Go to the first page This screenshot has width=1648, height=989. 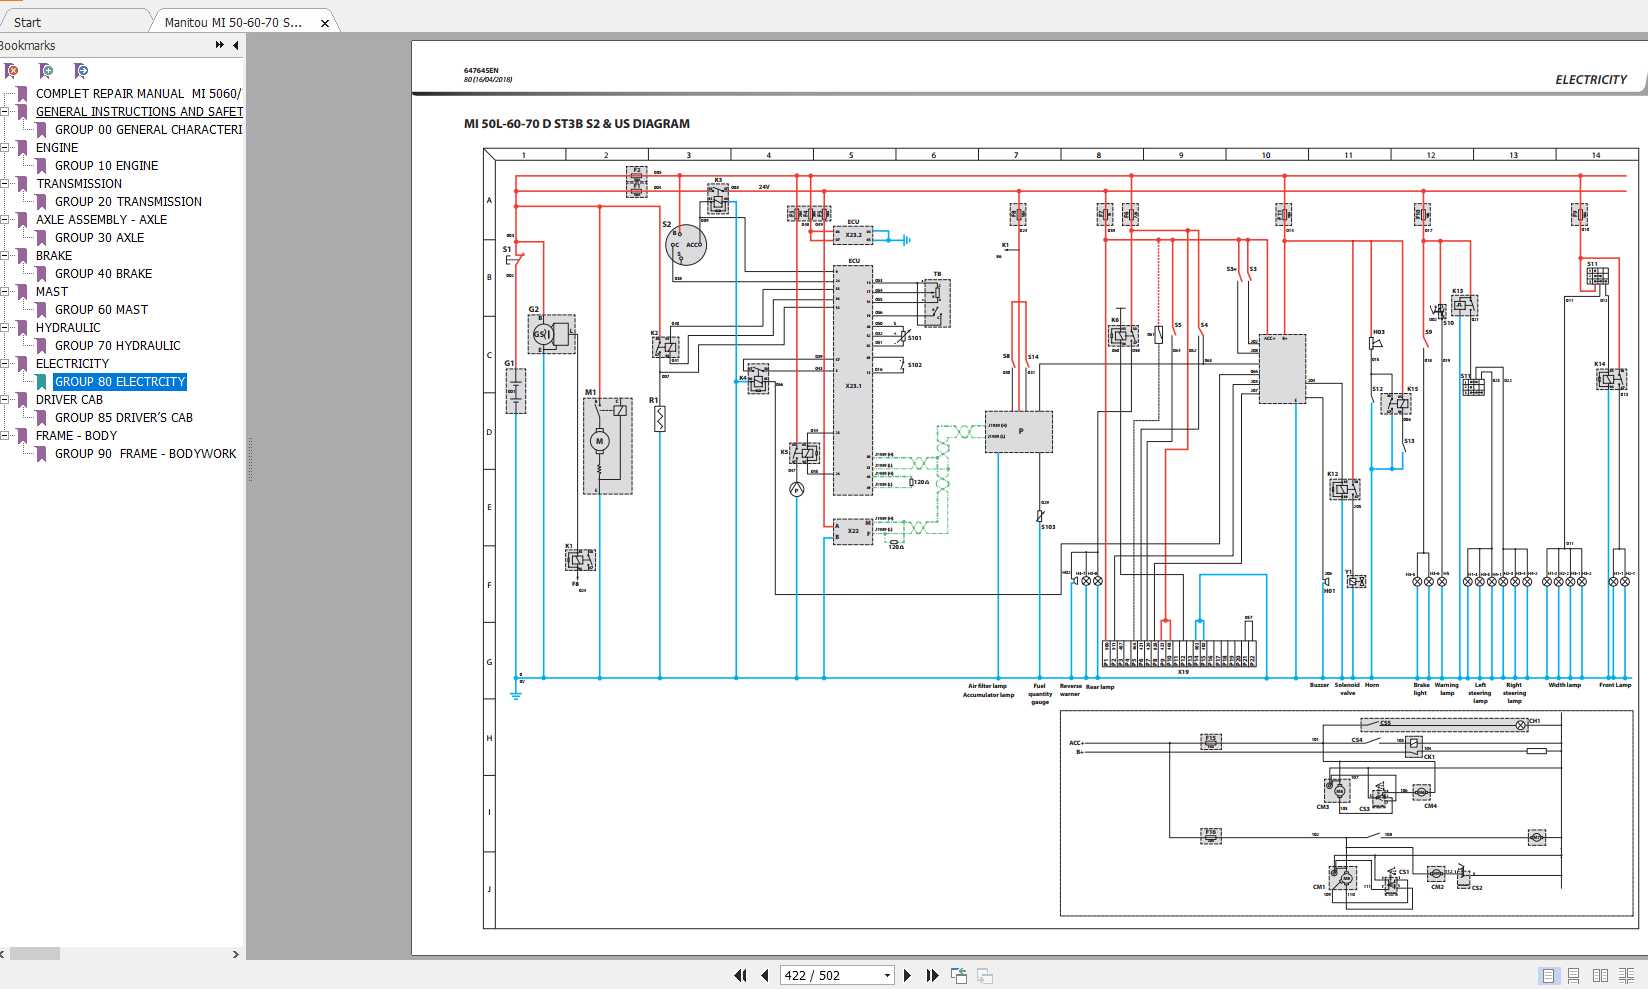740,976
